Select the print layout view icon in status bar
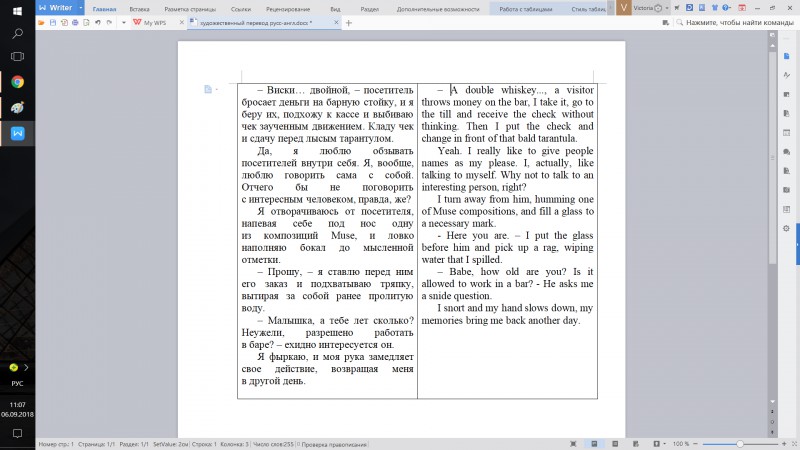This screenshot has height=450, width=800. click(594, 444)
